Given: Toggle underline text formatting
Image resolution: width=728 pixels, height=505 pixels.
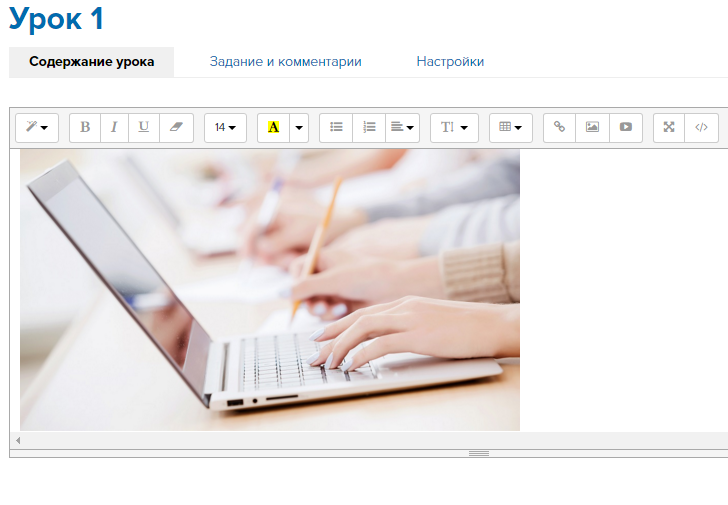Looking at the screenshot, I should [144, 127].
